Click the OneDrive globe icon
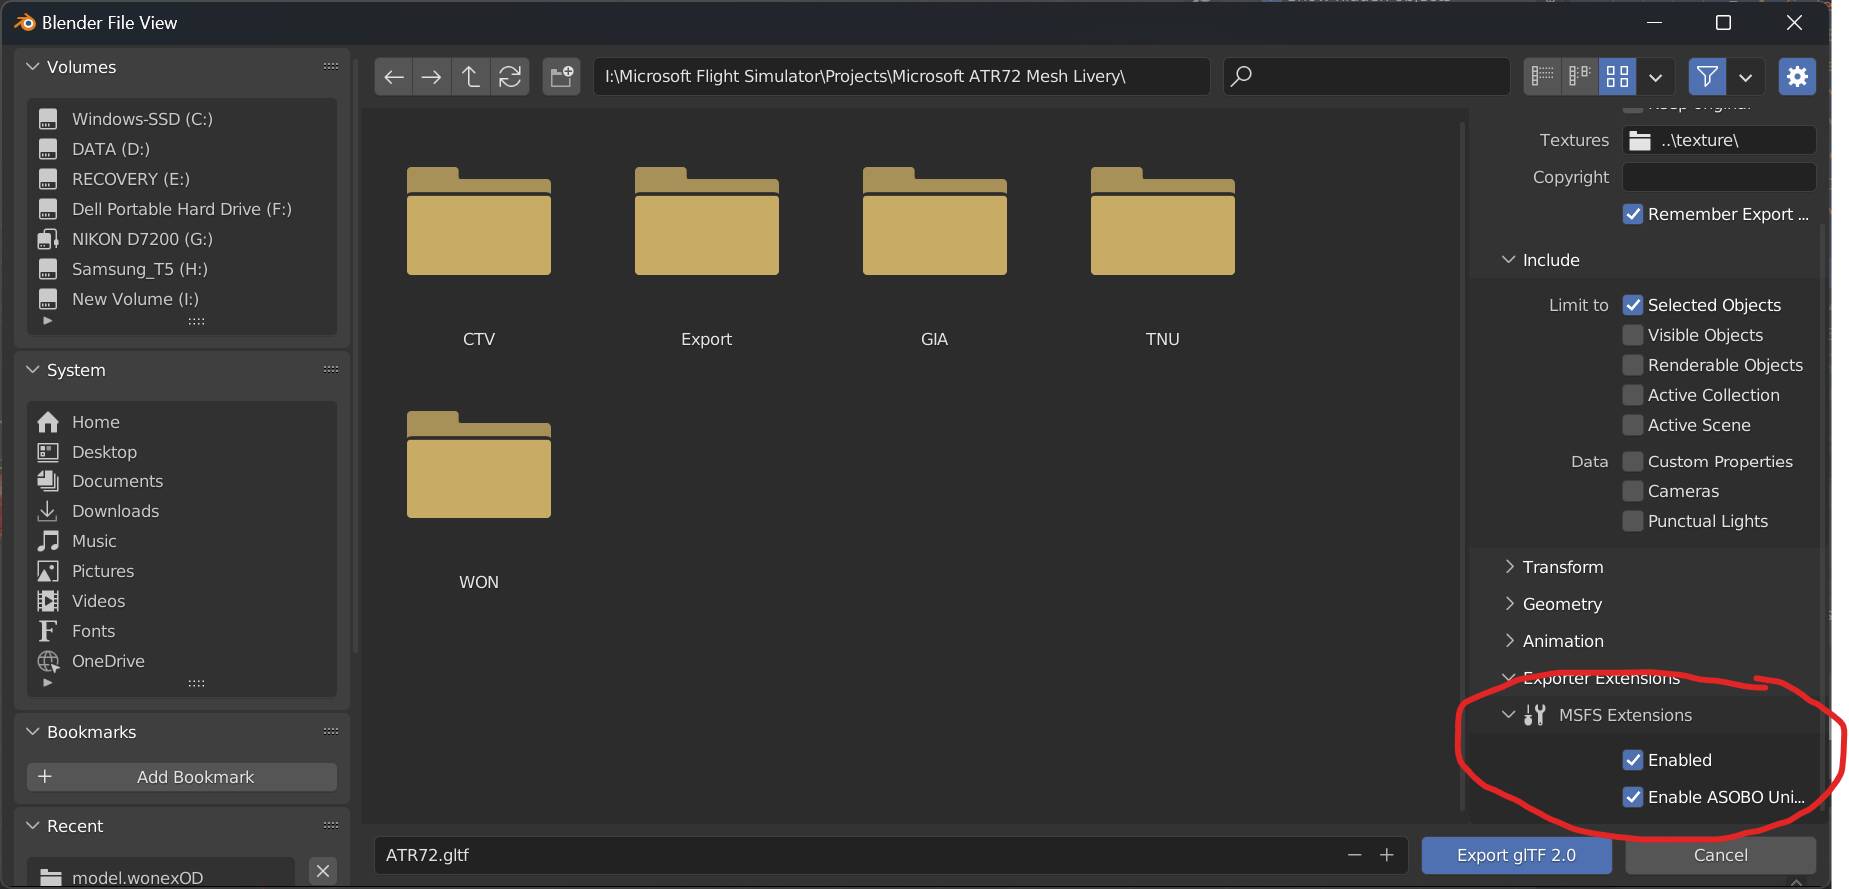Viewport: 1849px width, 889px height. pos(48,661)
